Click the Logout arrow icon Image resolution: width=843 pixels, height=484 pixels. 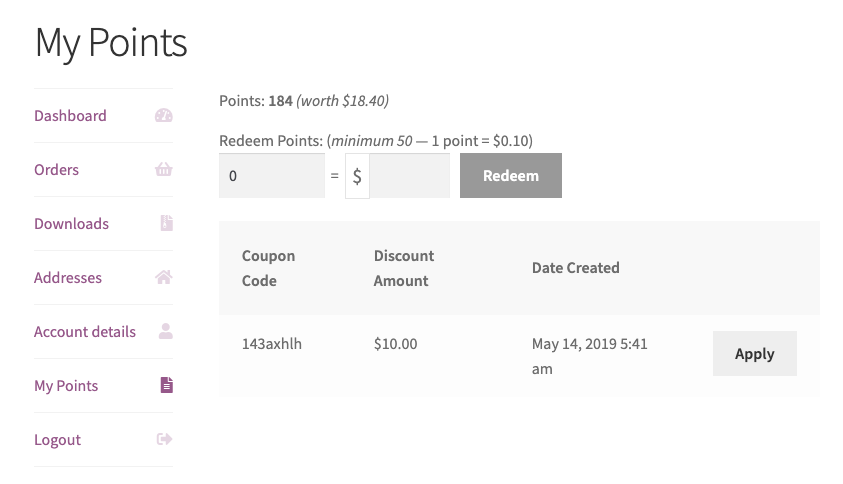165,440
